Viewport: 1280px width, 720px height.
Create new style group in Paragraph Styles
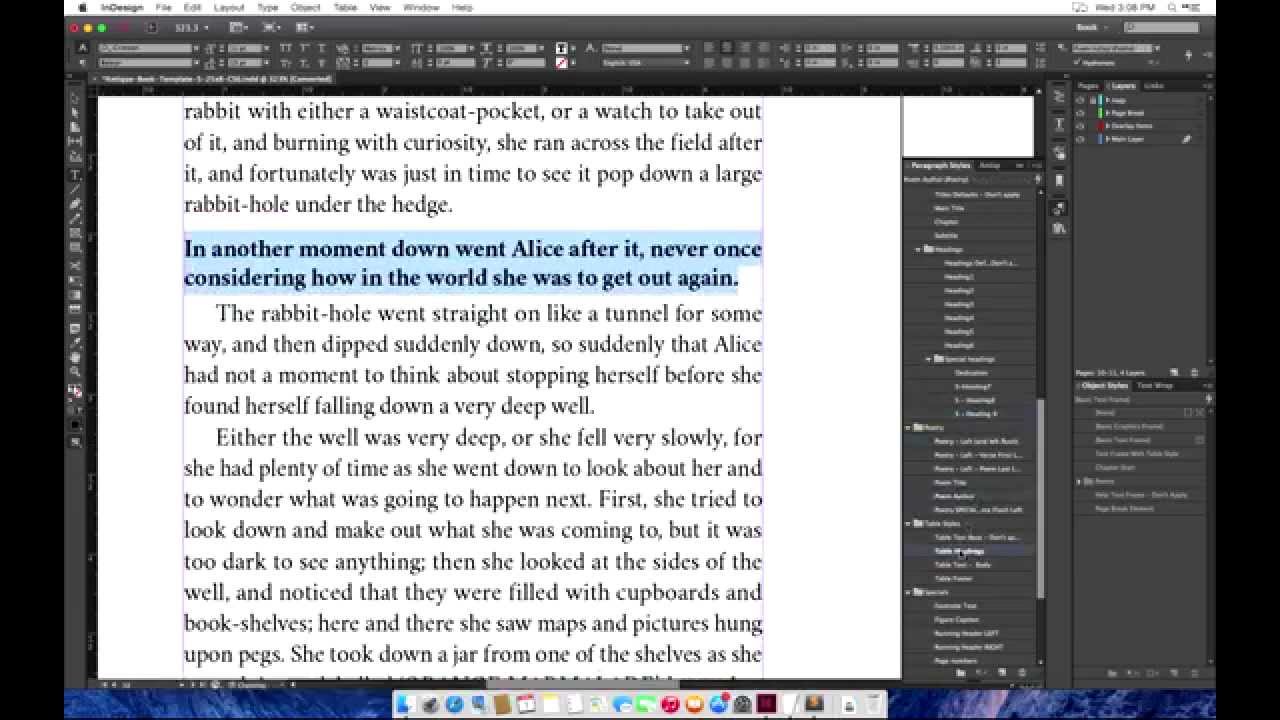(x=960, y=673)
